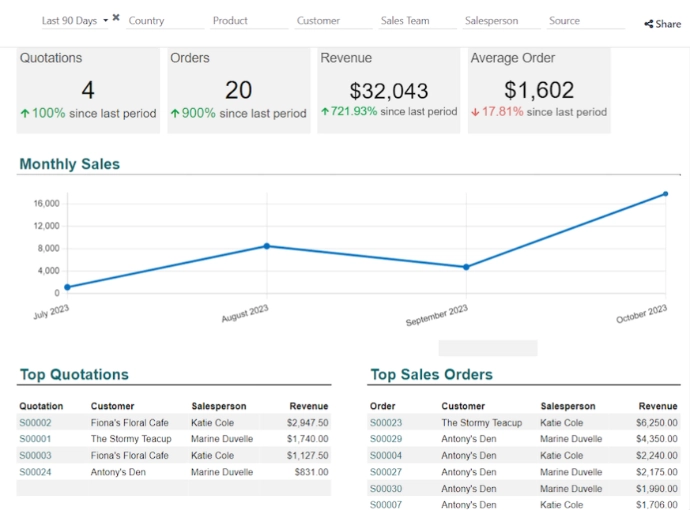Click the Top Sales Orders heading
This screenshot has width=690, height=510.
(431, 375)
